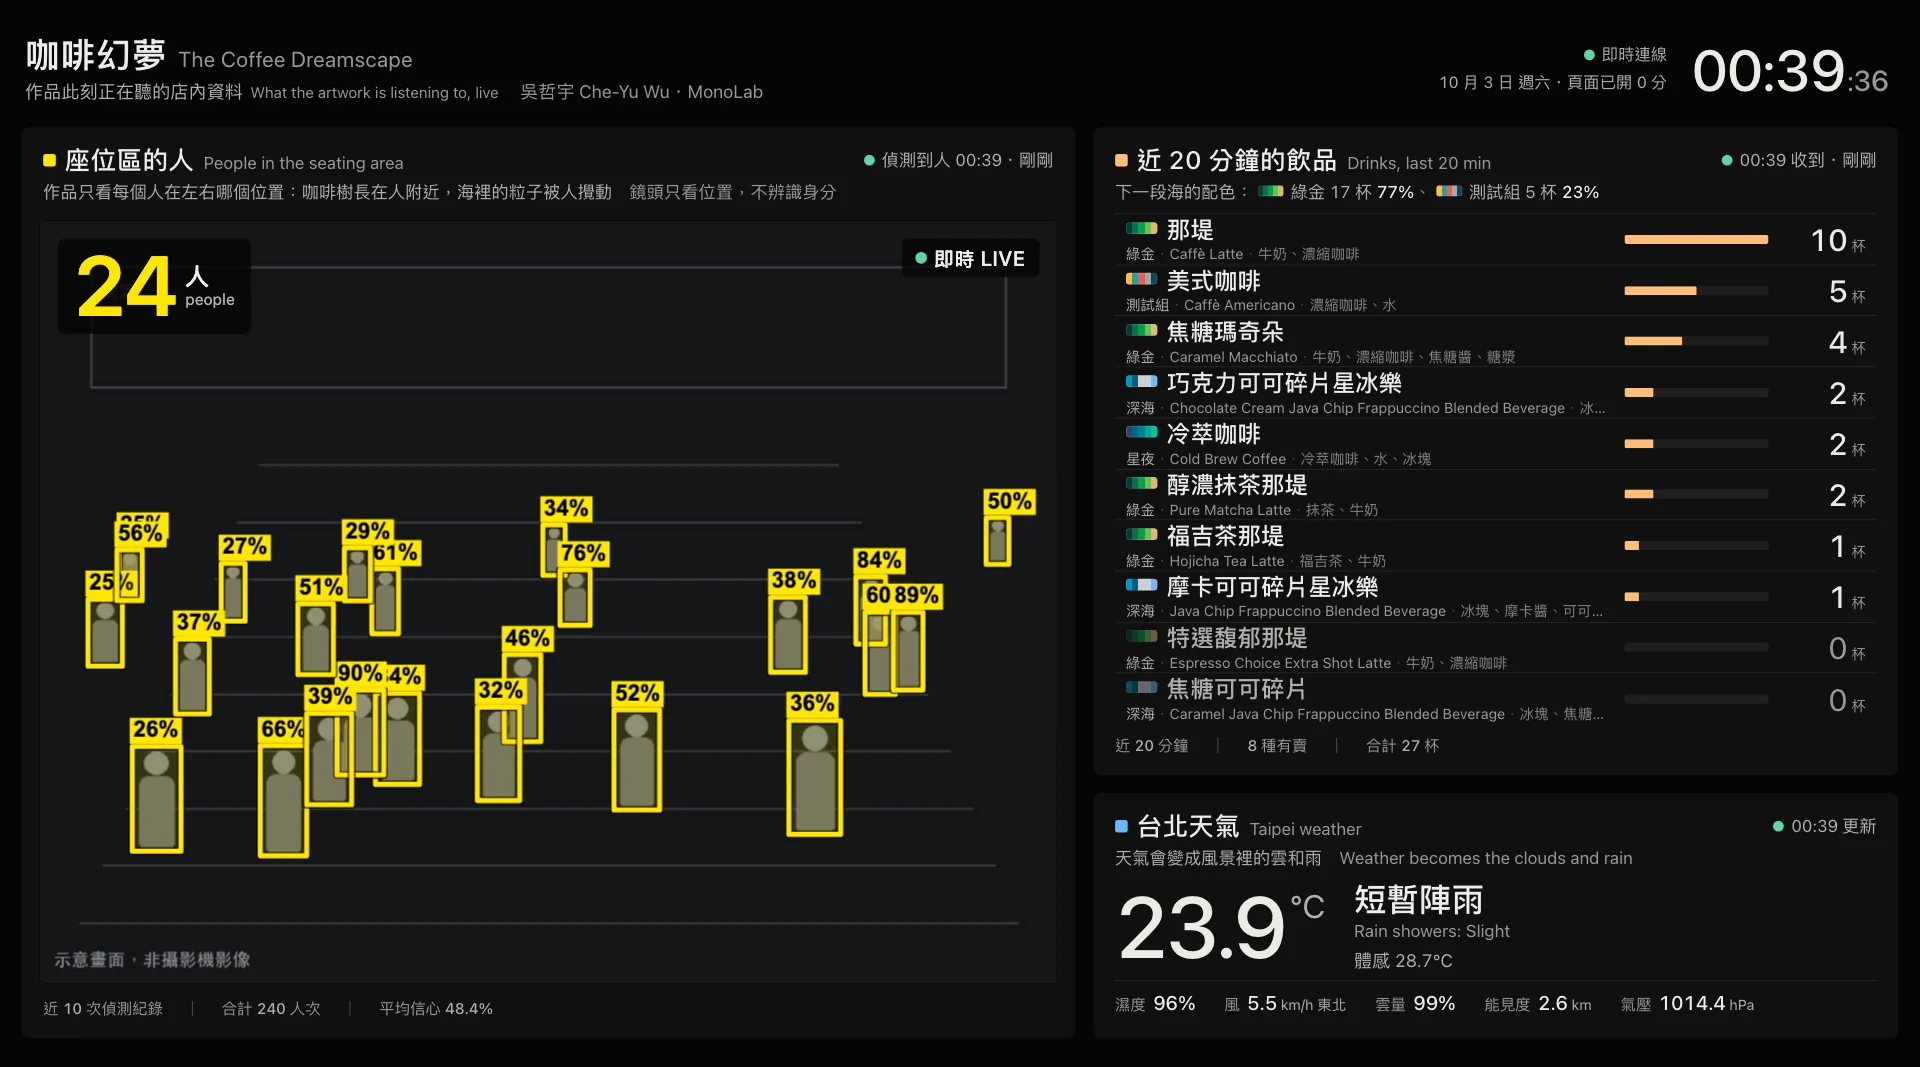The height and width of the screenshot is (1067, 1920).
Task: Click the blue square icon beside 台北天氣
Action: tap(1121, 826)
